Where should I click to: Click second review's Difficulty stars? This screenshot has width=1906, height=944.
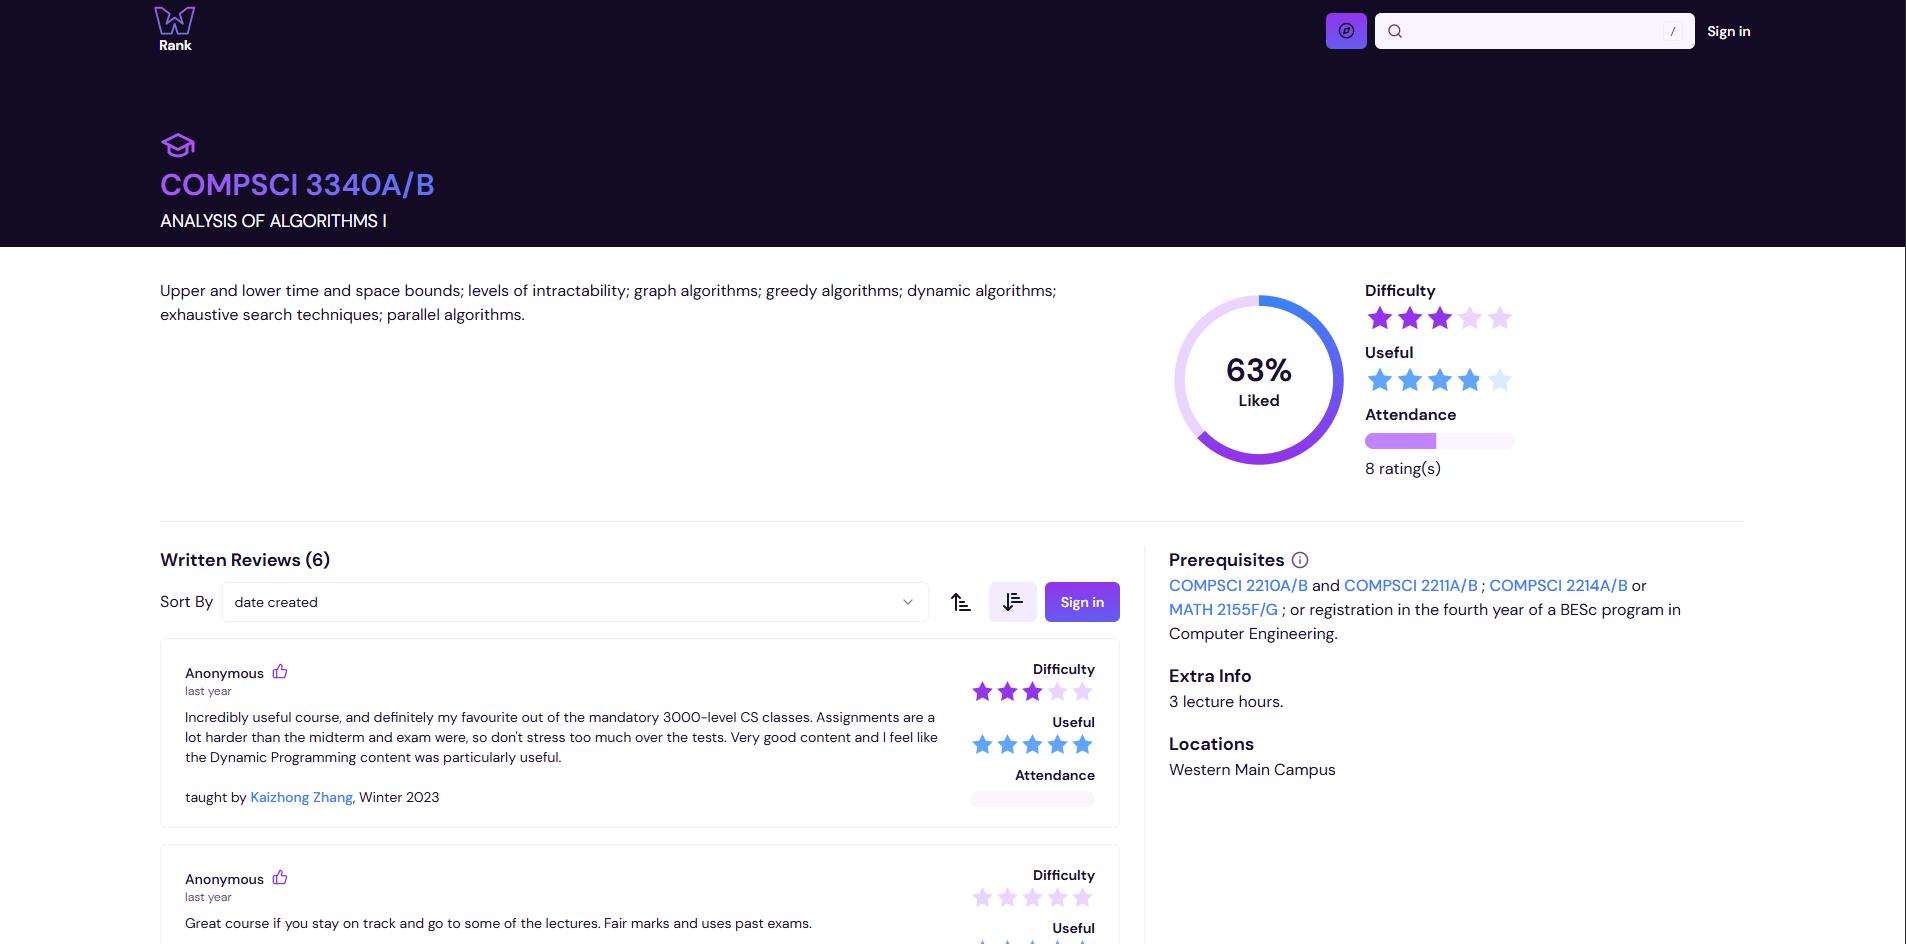point(1032,897)
